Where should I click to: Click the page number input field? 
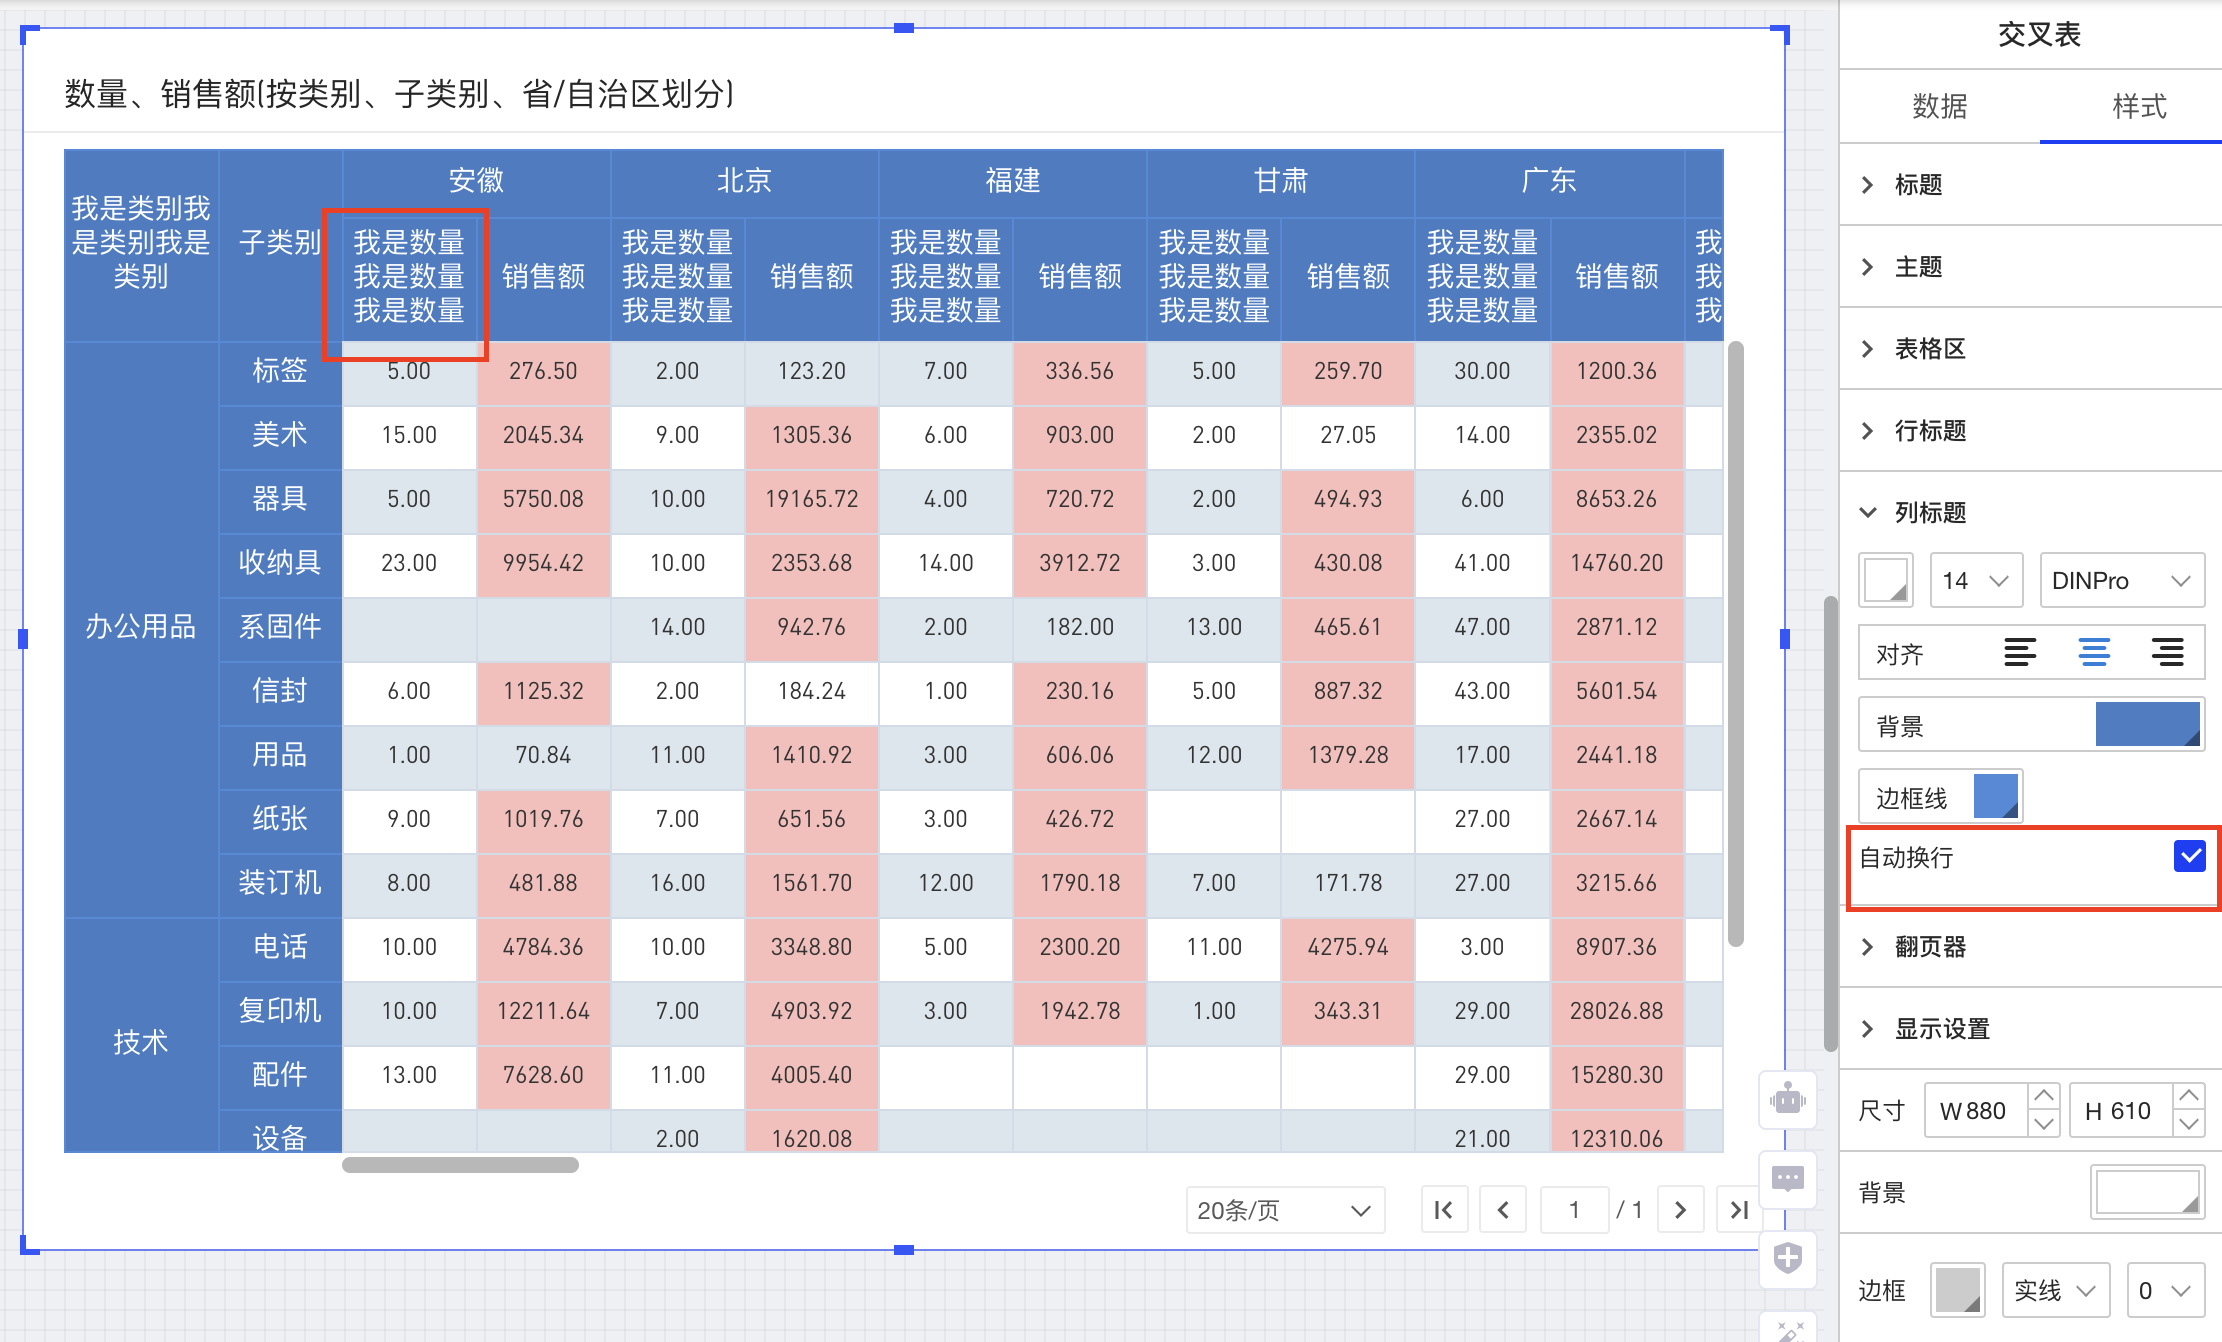point(1574,1209)
